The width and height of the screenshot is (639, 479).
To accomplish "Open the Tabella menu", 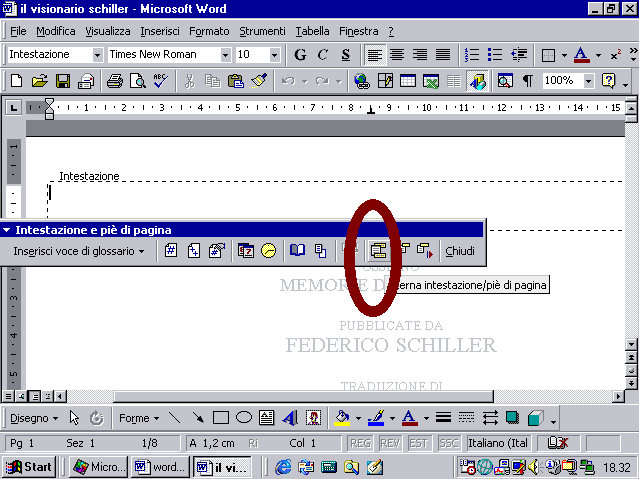I will [x=312, y=31].
